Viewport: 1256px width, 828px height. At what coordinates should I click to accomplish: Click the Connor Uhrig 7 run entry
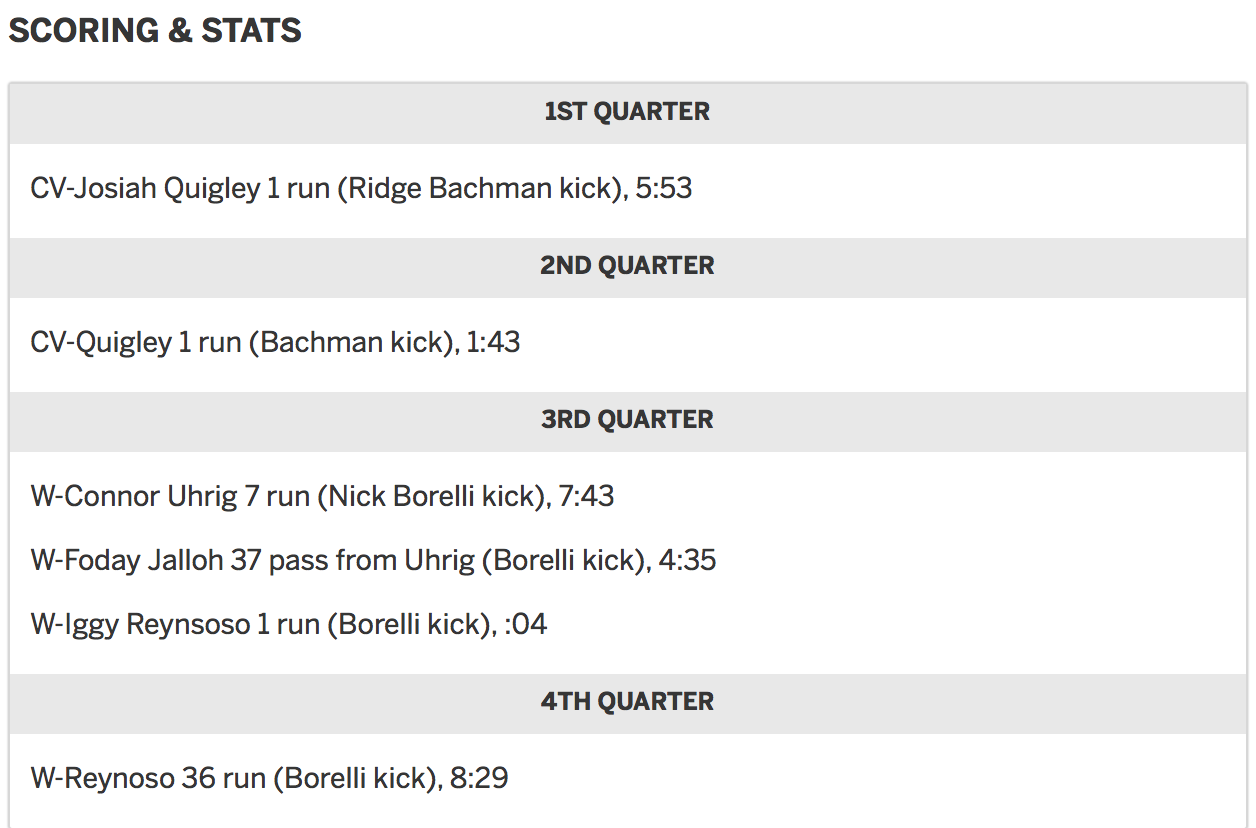pyautogui.click(x=322, y=497)
